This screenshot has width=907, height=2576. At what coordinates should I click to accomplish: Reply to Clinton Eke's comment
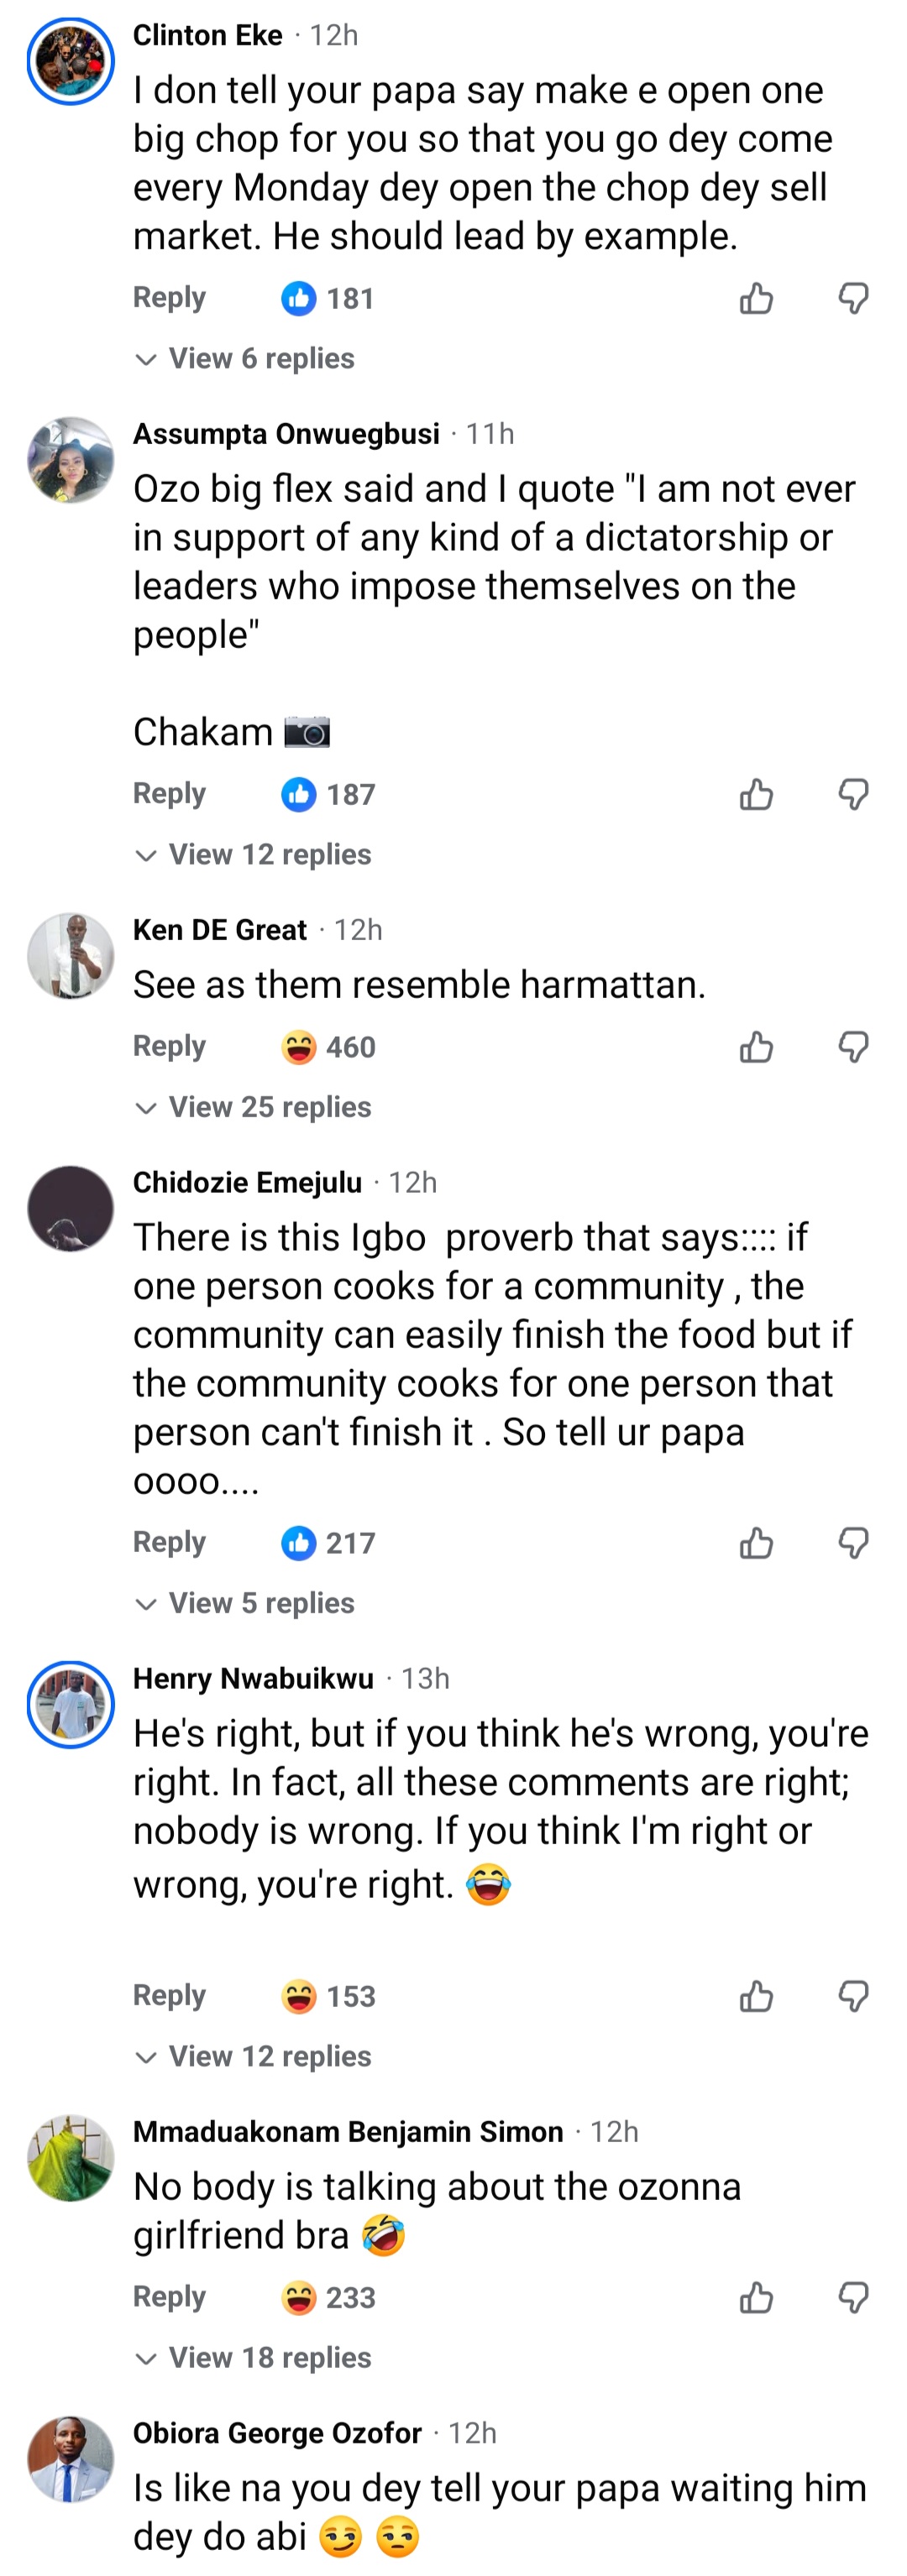[169, 297]
